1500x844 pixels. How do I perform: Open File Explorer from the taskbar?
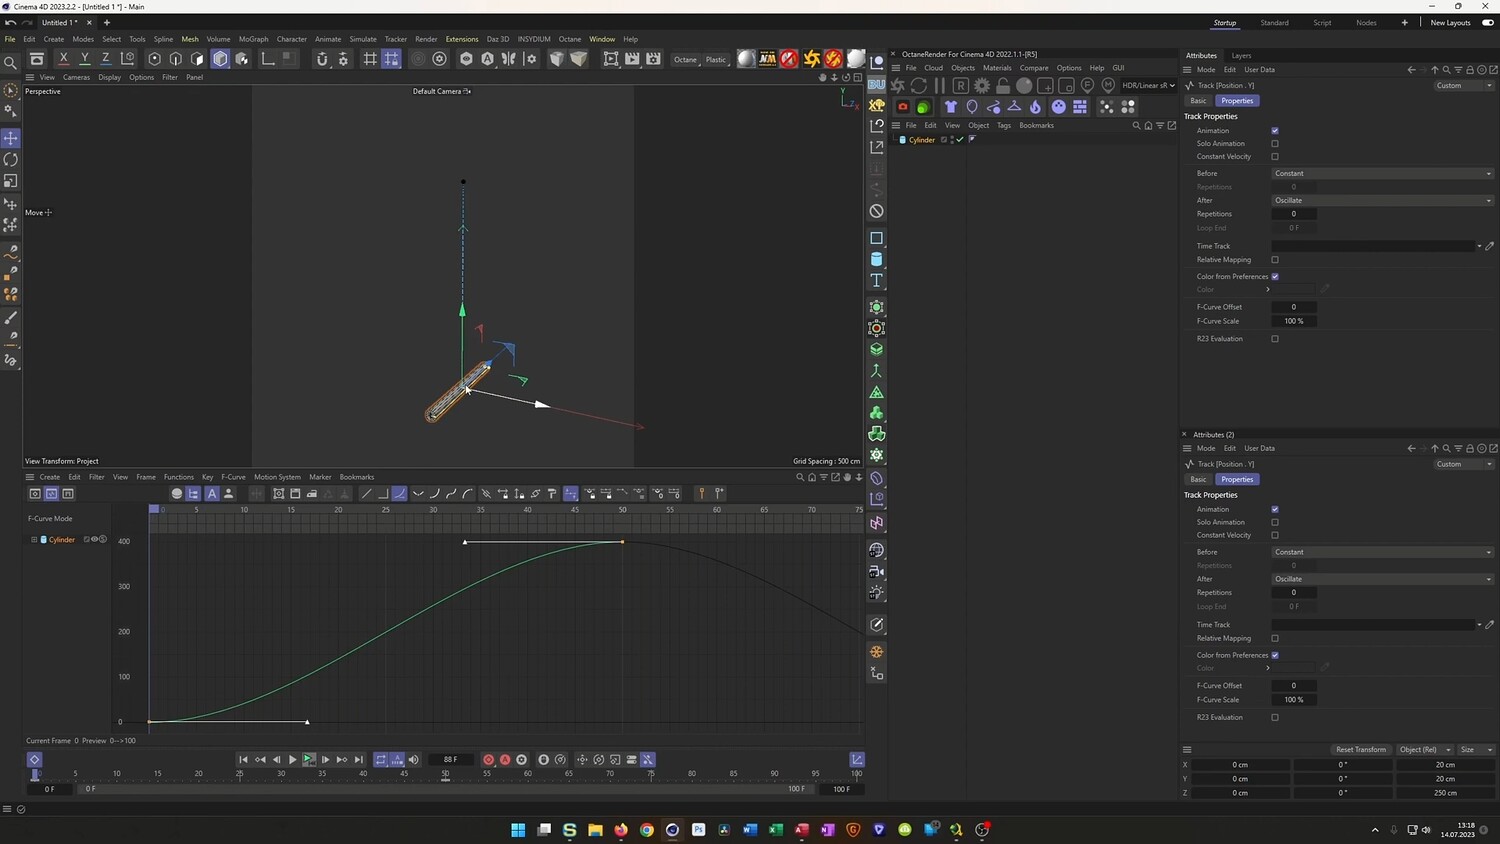click(x=595, y=830)
